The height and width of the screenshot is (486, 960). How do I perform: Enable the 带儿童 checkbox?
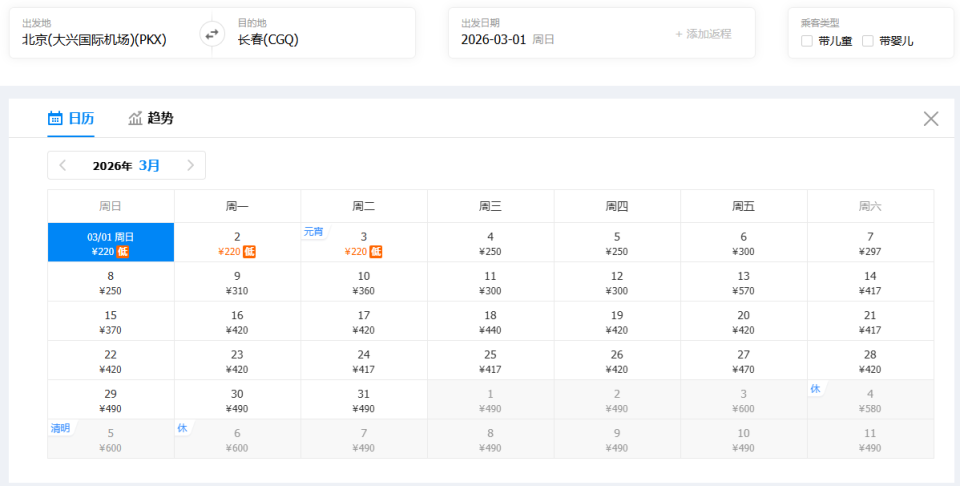807,41
